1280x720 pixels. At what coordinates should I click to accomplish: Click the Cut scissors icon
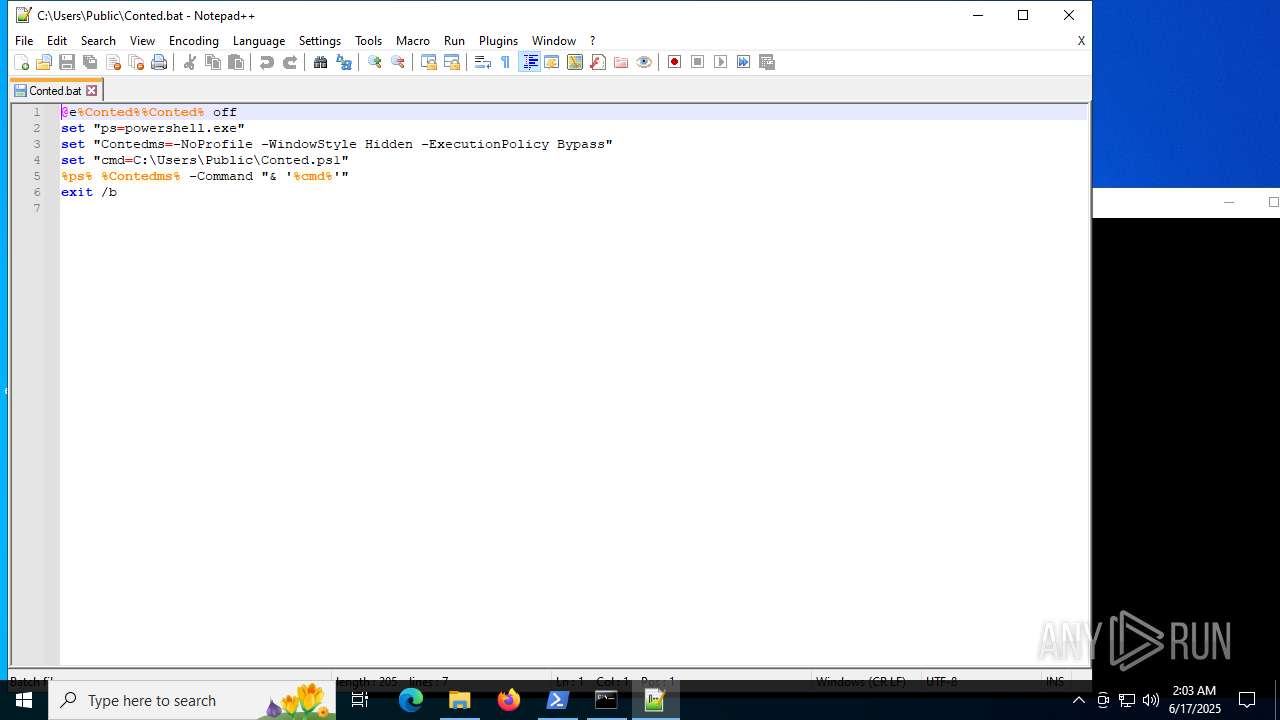[189, 62]
